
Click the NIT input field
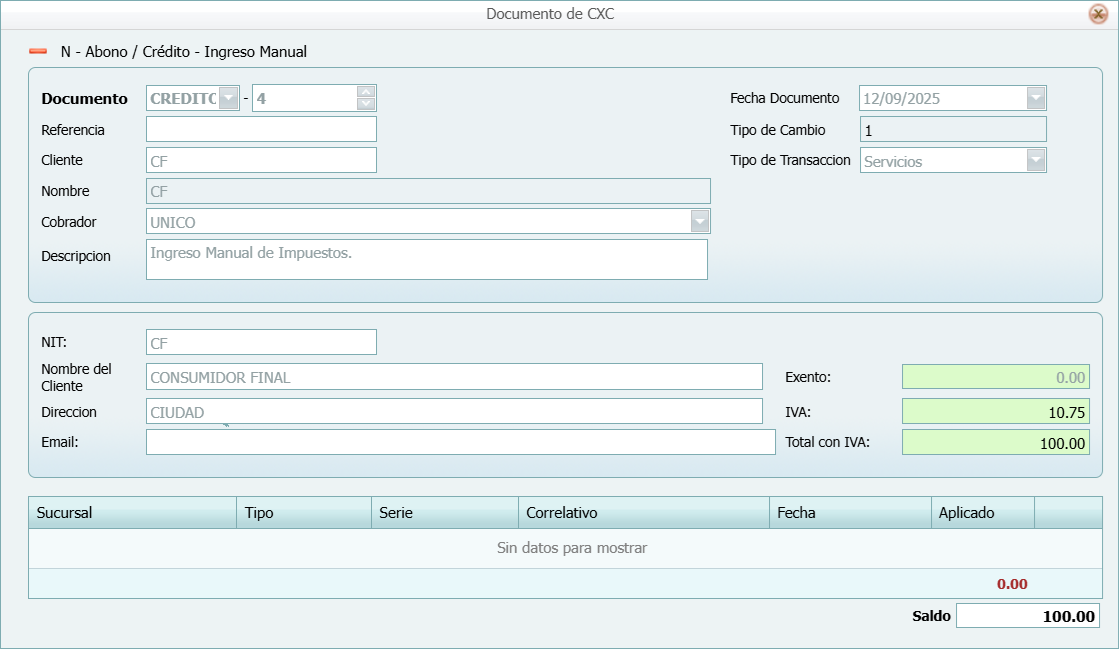pyautogui.click(x=261, y=342)
